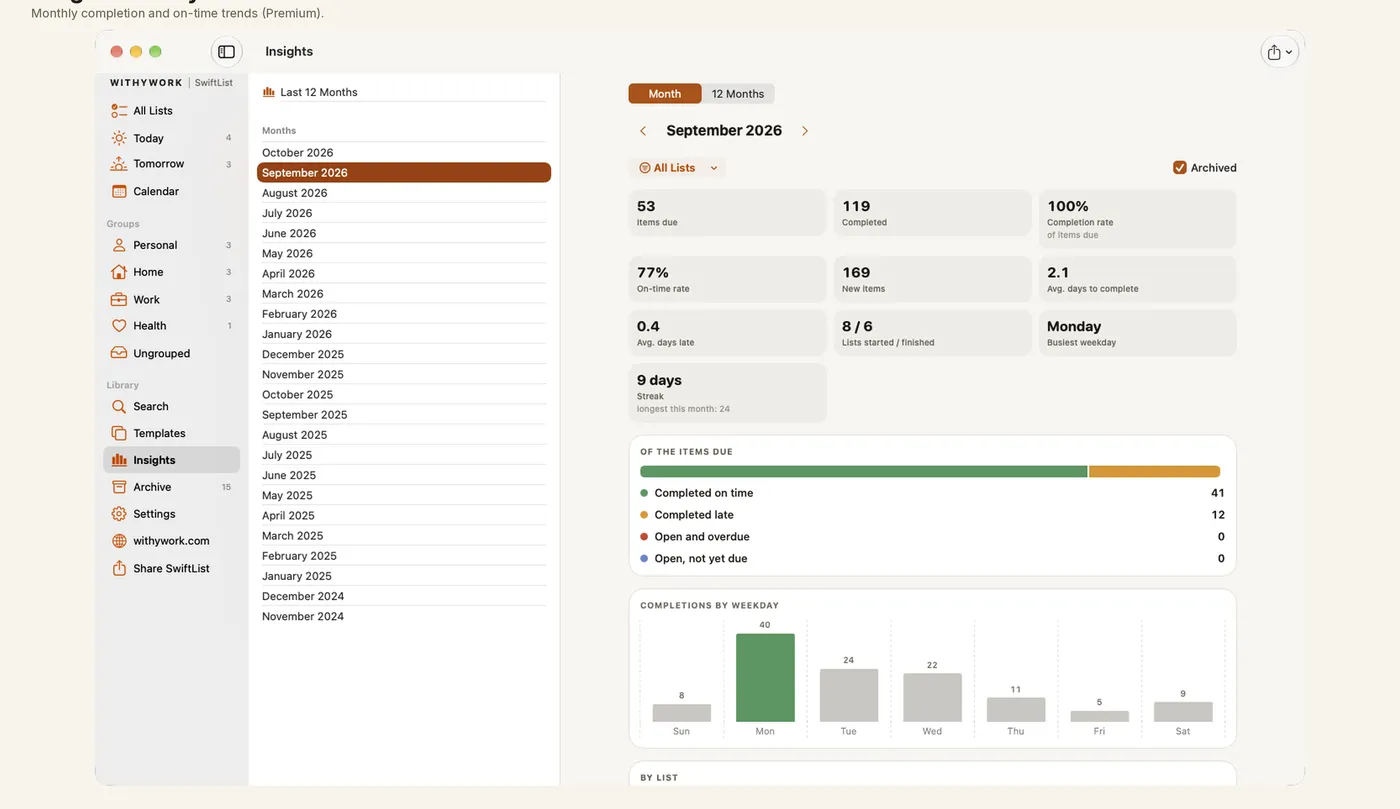Select December 2025 in months list

[x=404, y=354]
